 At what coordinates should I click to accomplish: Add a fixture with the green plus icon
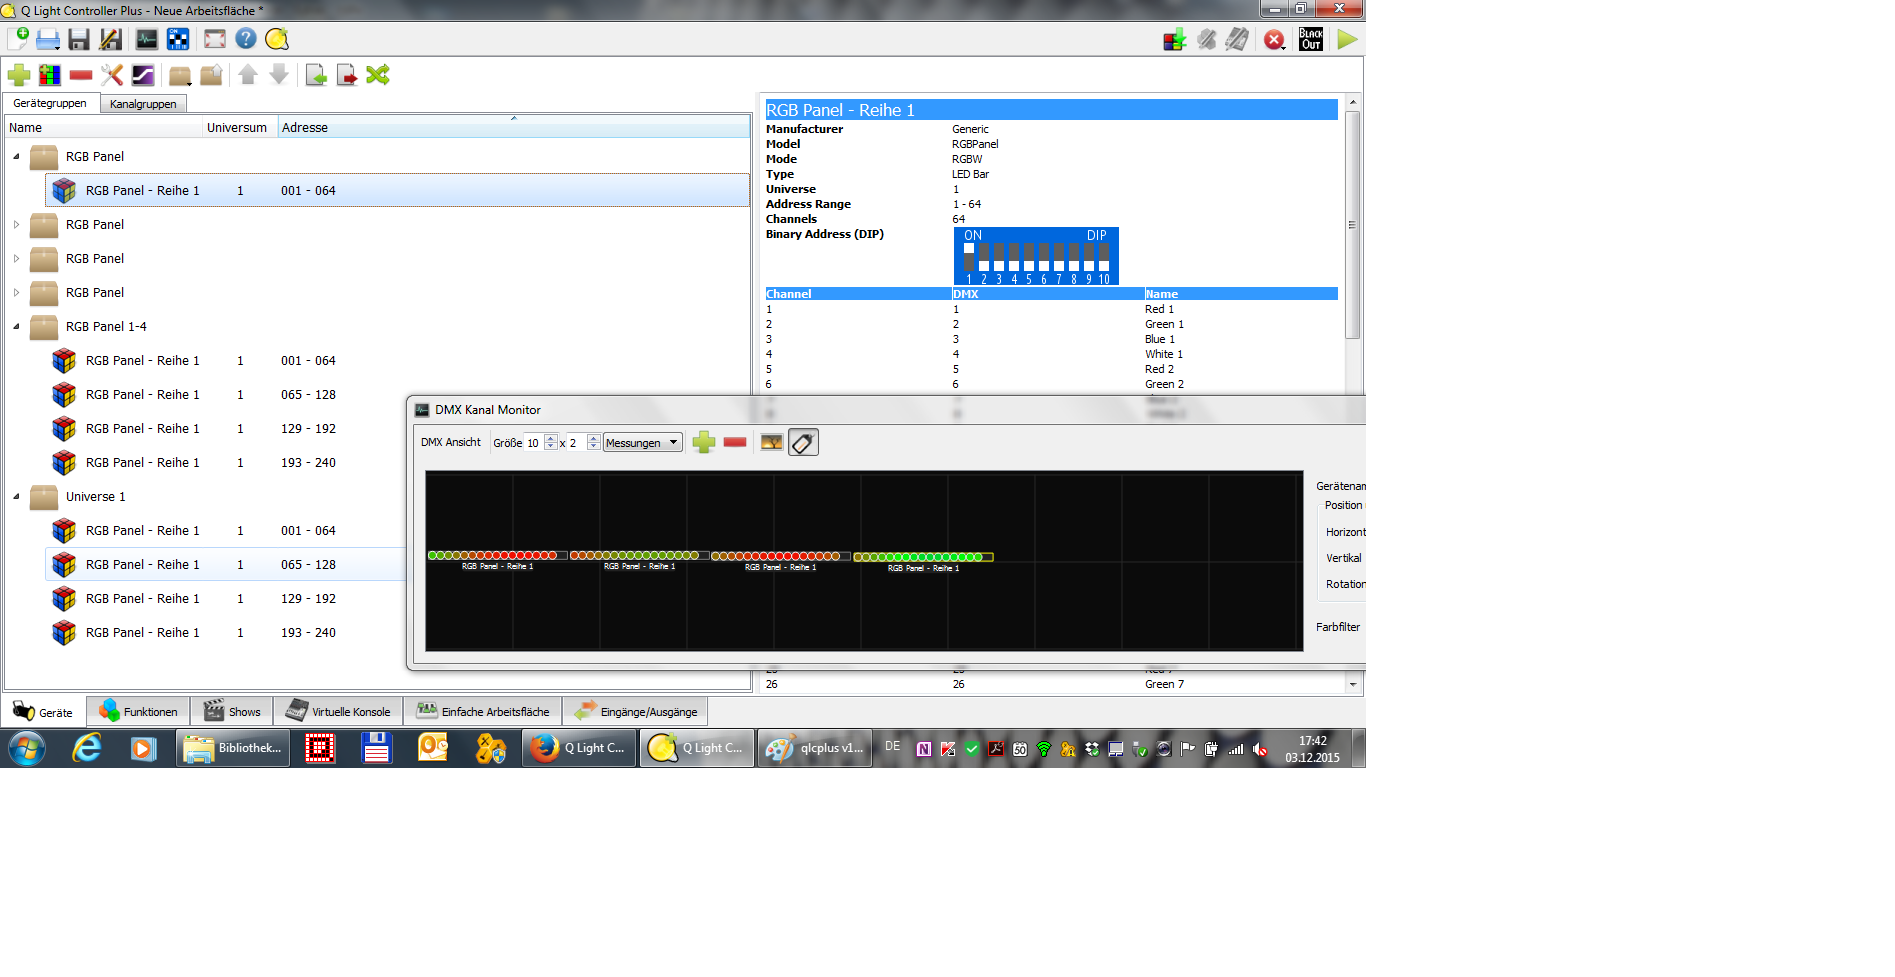click(19, 75)
